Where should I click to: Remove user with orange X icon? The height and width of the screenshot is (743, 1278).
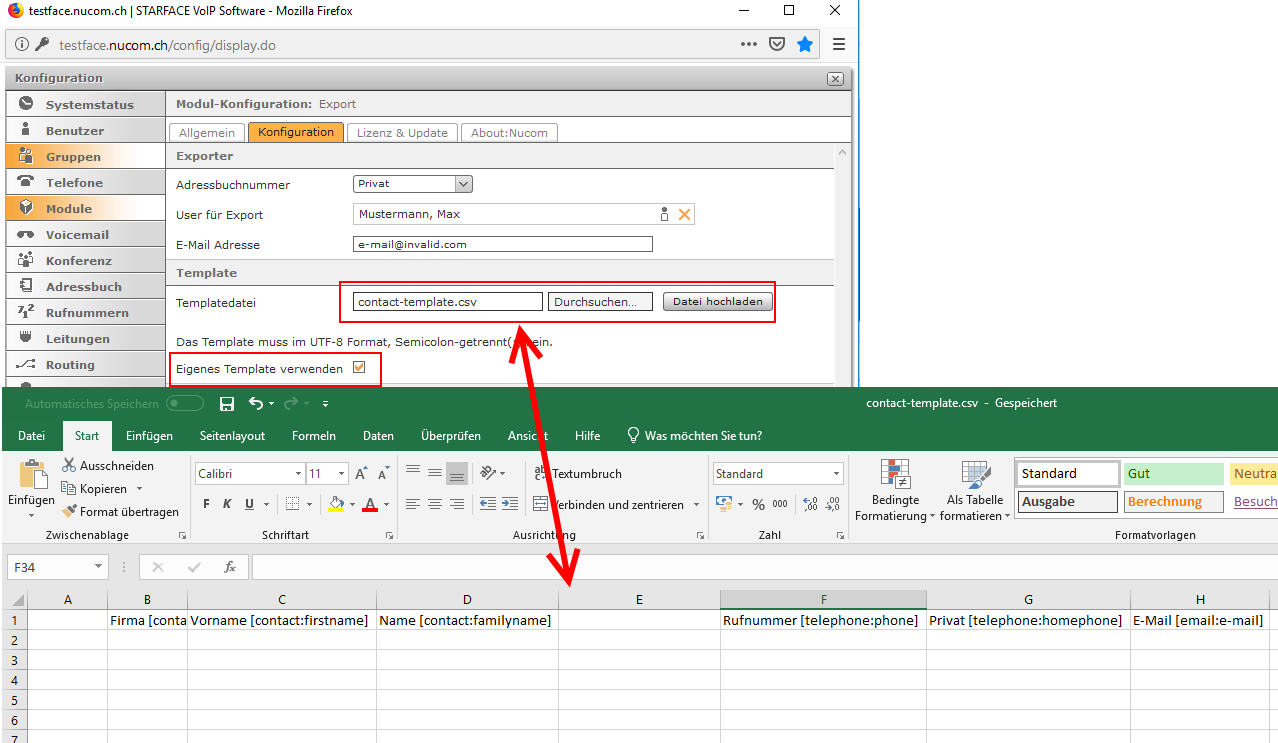coord(685,214)
